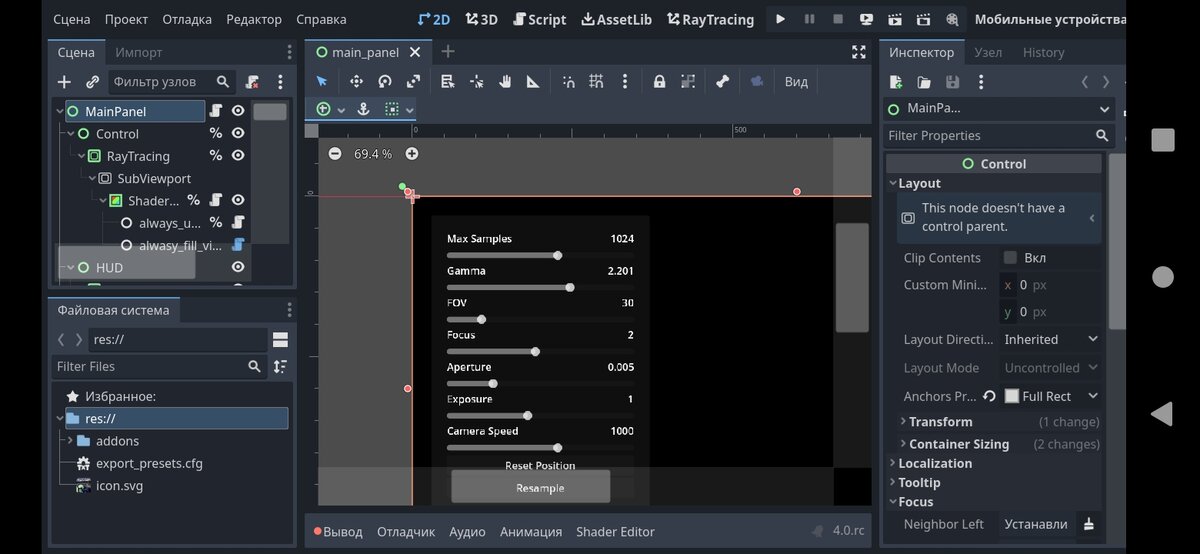The width and height of the screenshot is (1200, 554).
Task: Switch to the Импорт tab
Action: point(138,52)
